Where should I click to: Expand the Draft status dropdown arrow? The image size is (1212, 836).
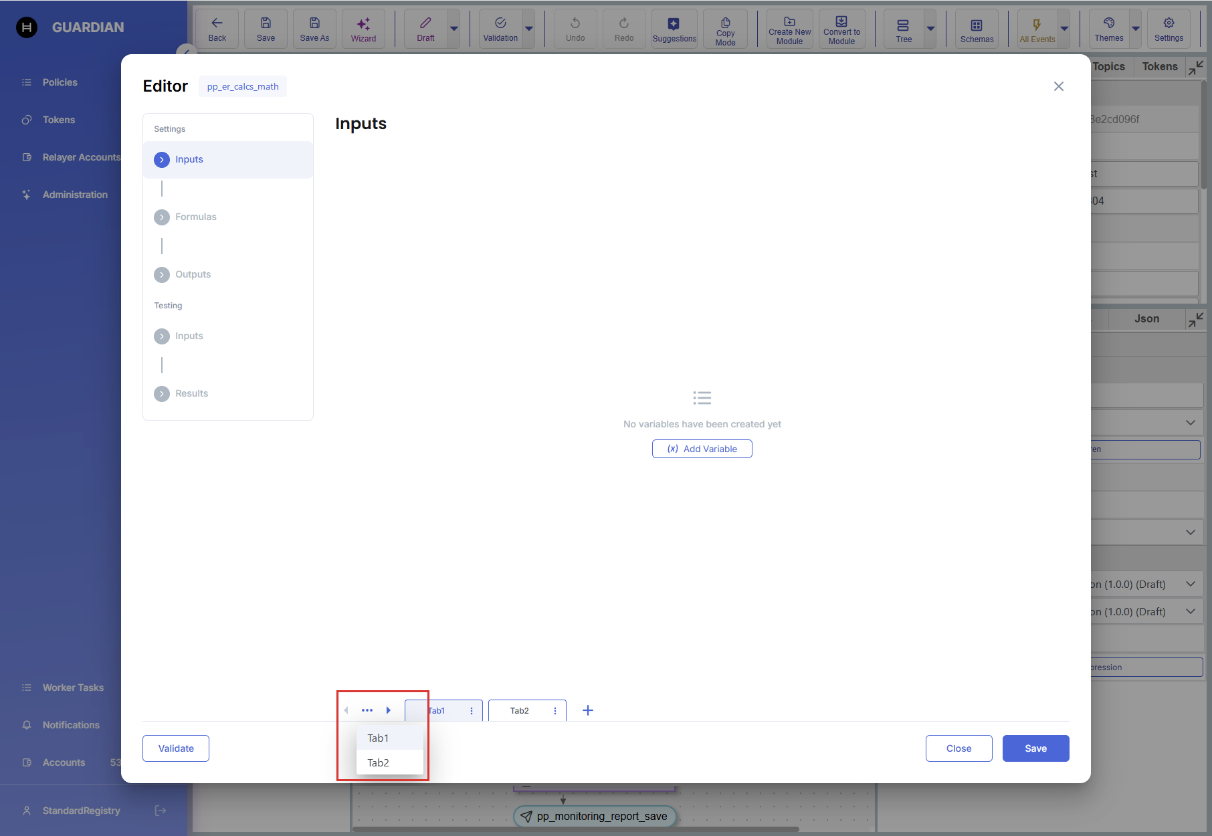454,29
